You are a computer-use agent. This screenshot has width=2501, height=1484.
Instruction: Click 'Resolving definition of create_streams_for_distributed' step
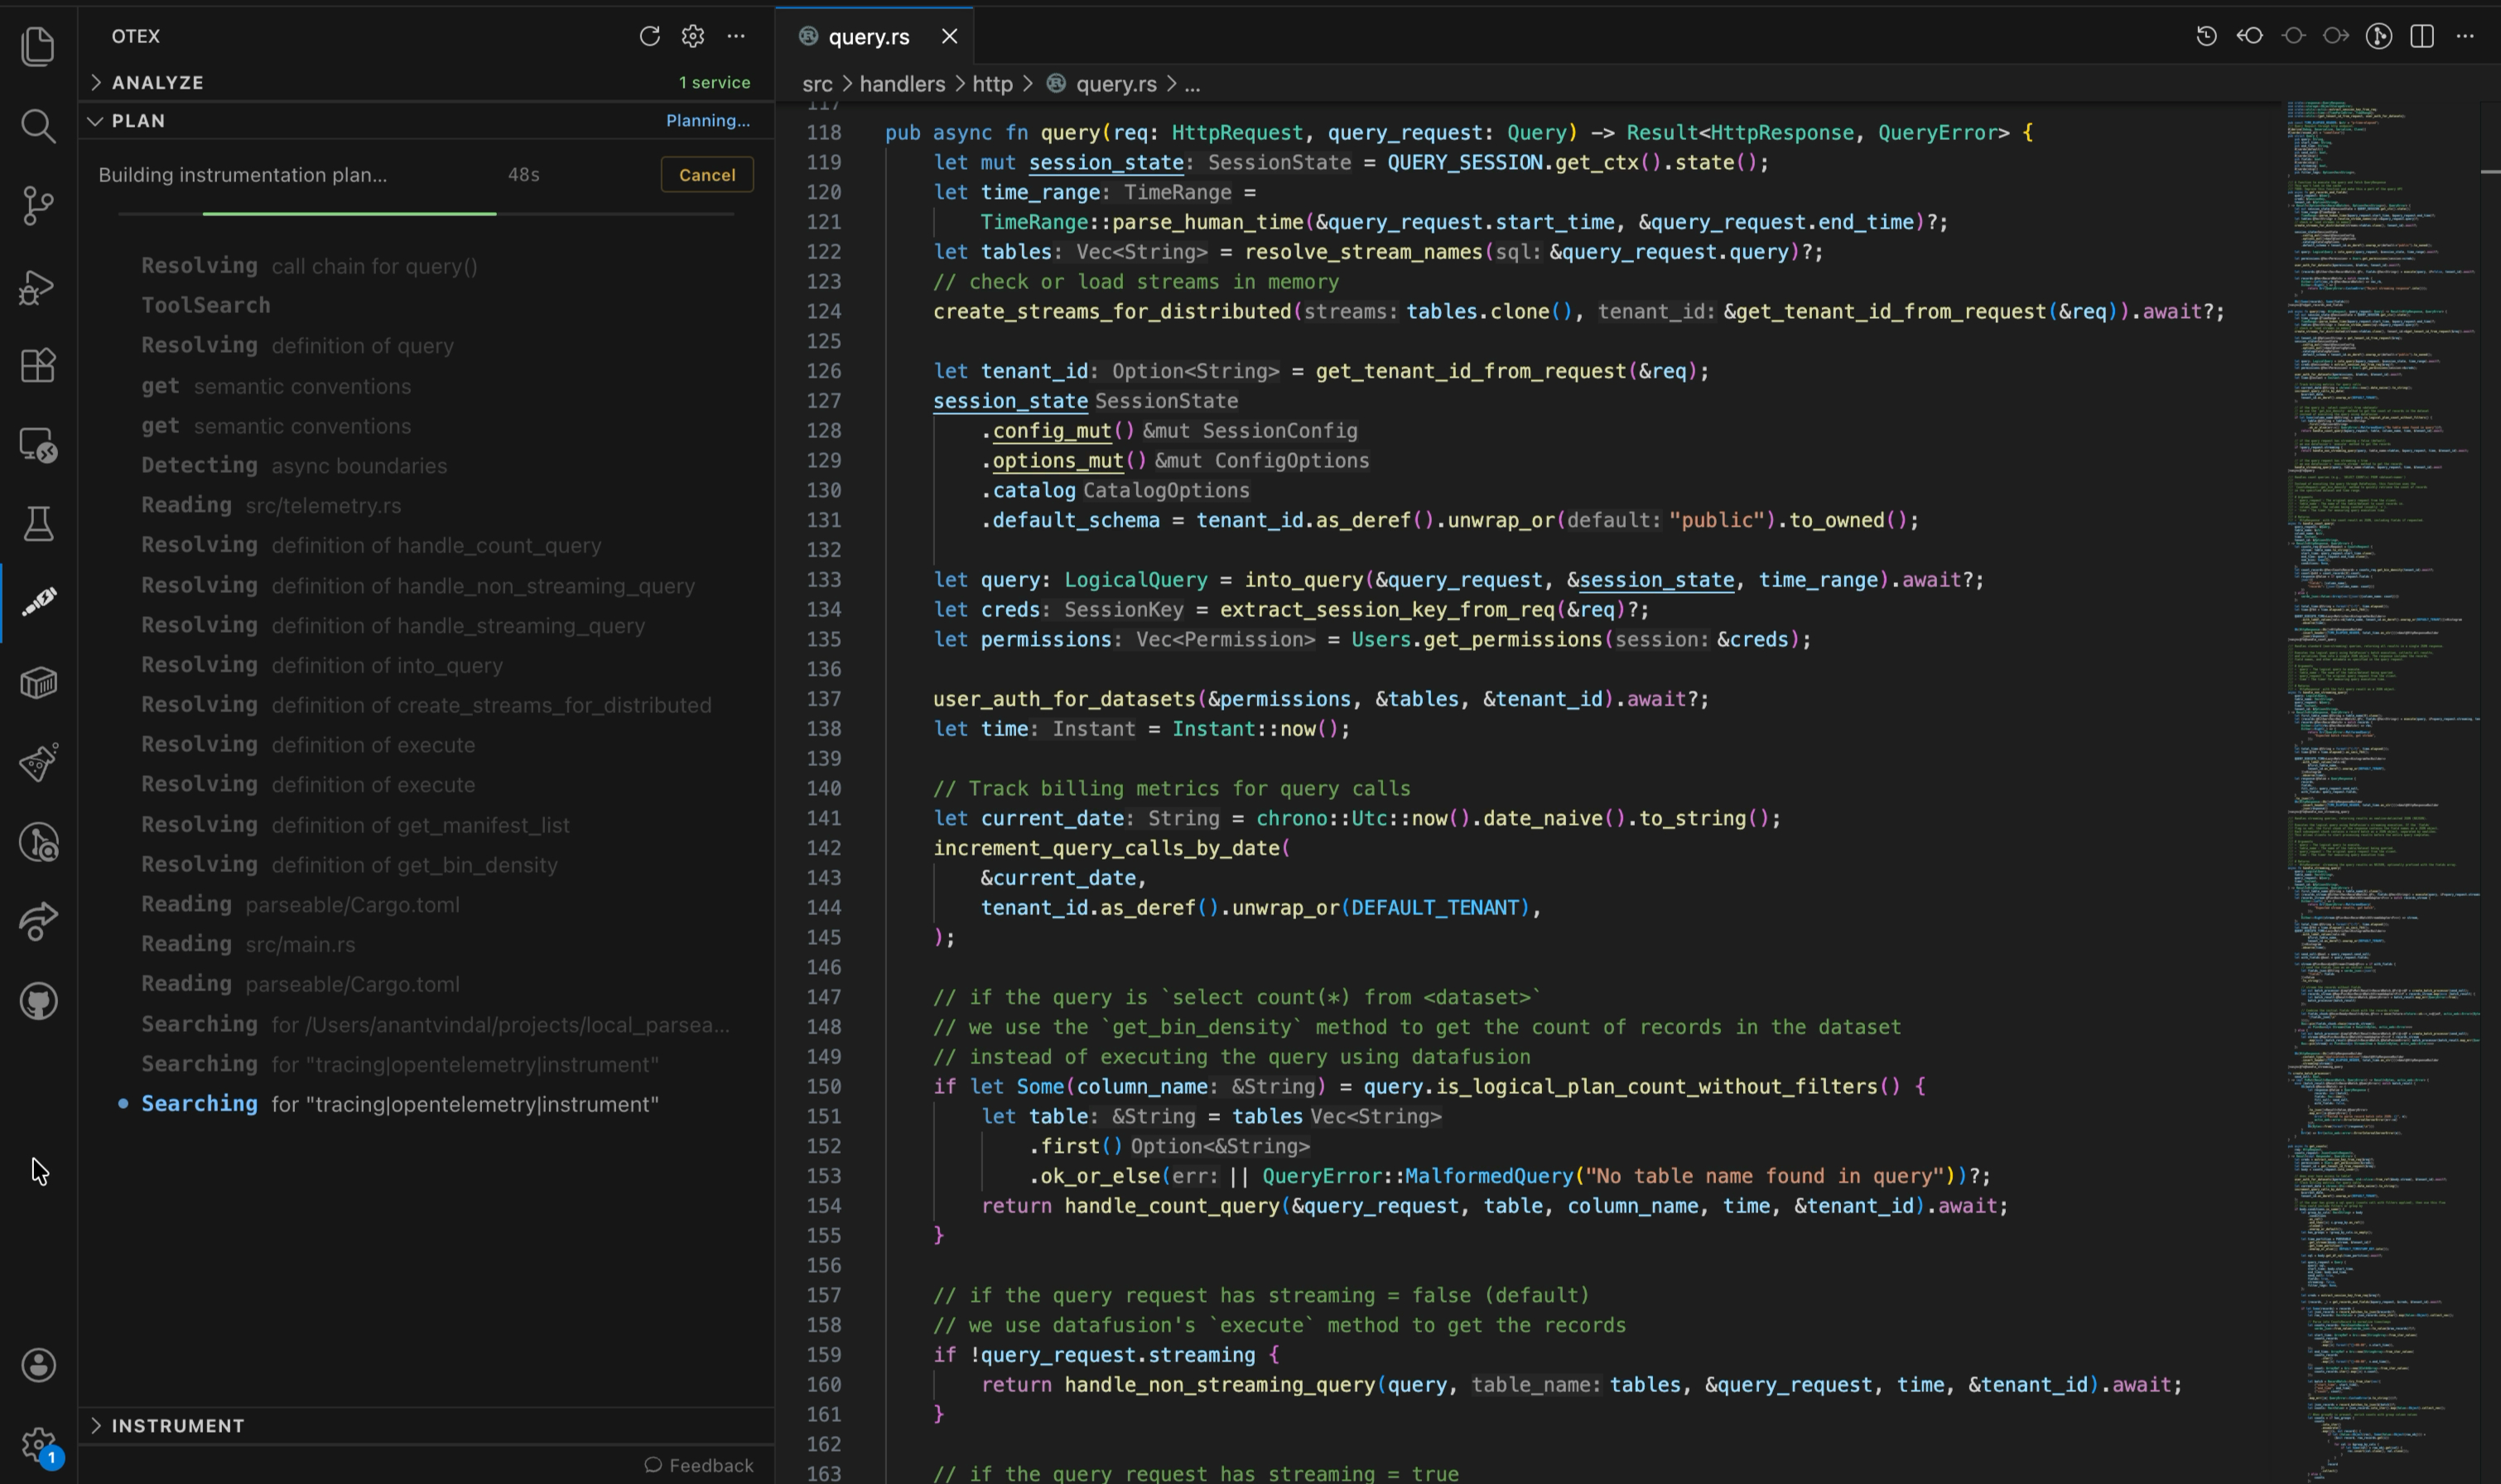pyautogui.click(x=426, y=705)
